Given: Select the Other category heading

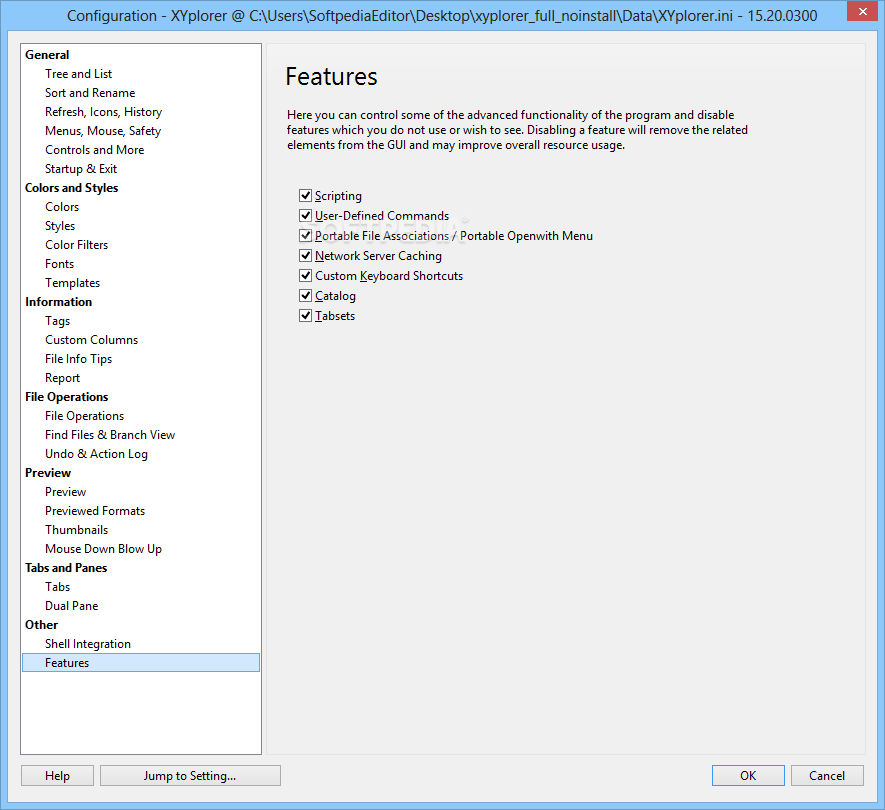Looking at the screenshot, I should point(41,625).
